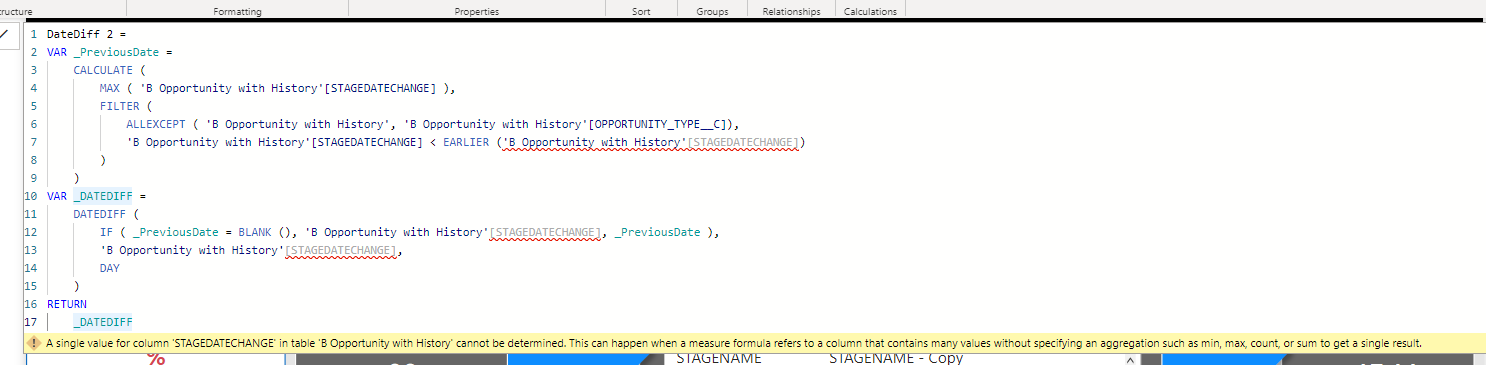Click the DAY argument on line 14
This screenshot has height=365, width=1486.
pos(109,268)
